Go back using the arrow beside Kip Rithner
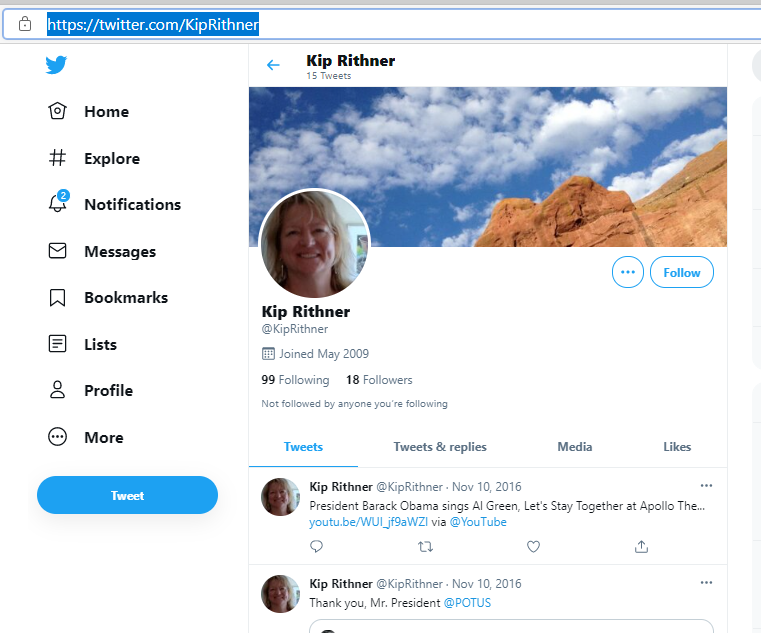 [273, 65]
